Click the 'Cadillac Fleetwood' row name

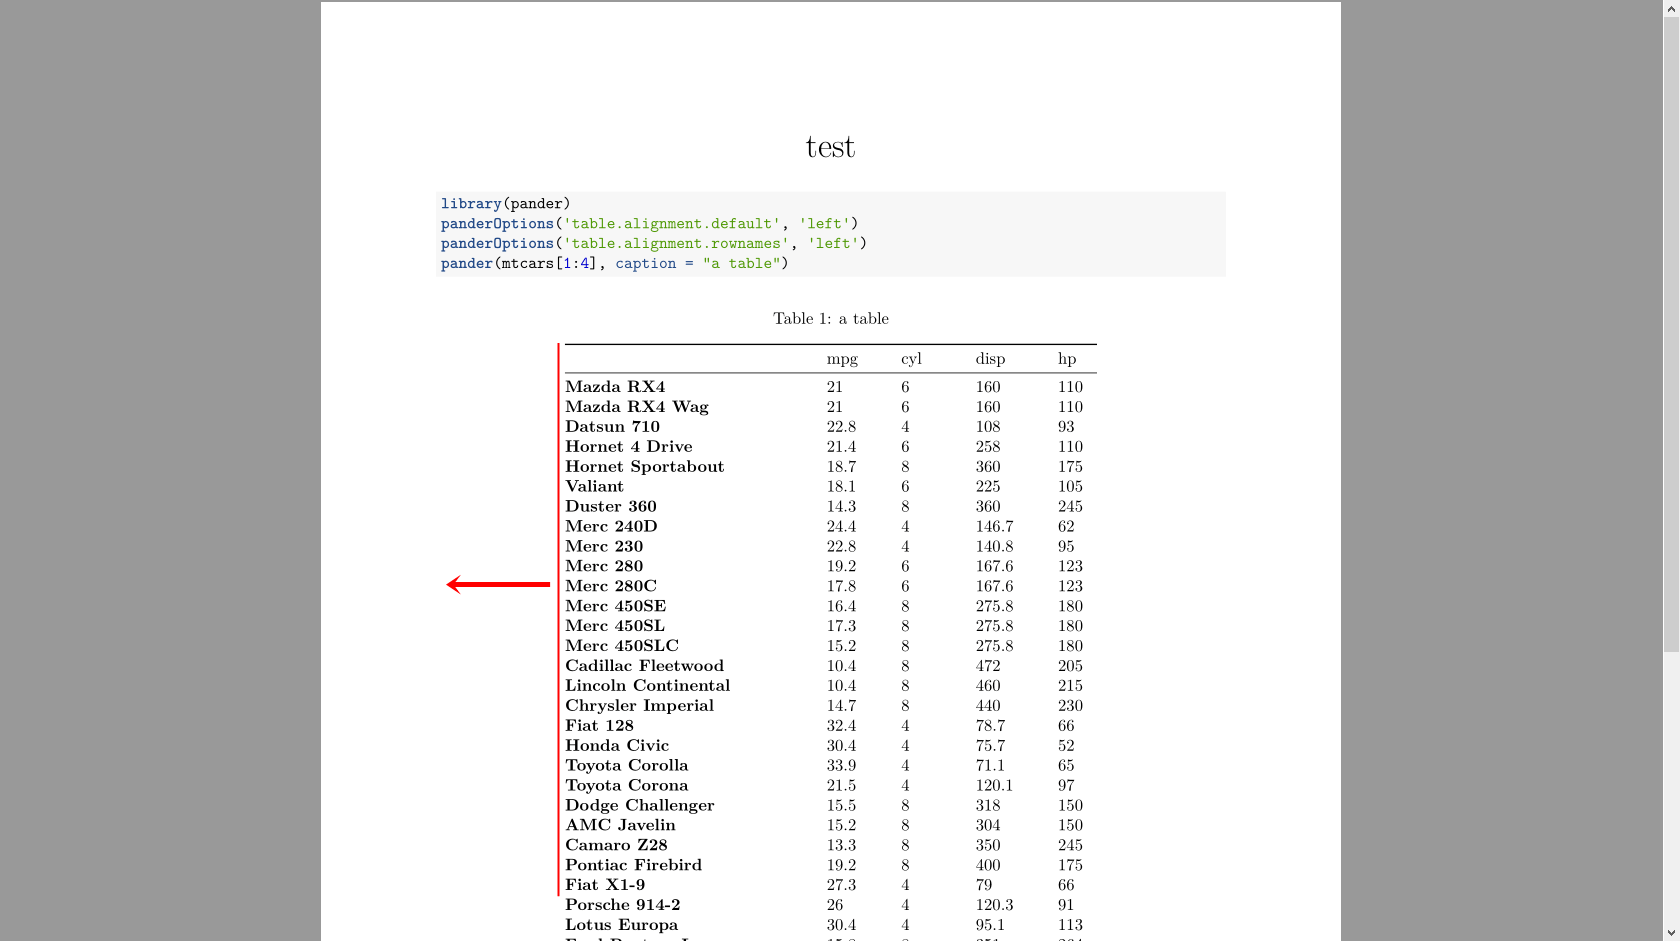(644, 666)
